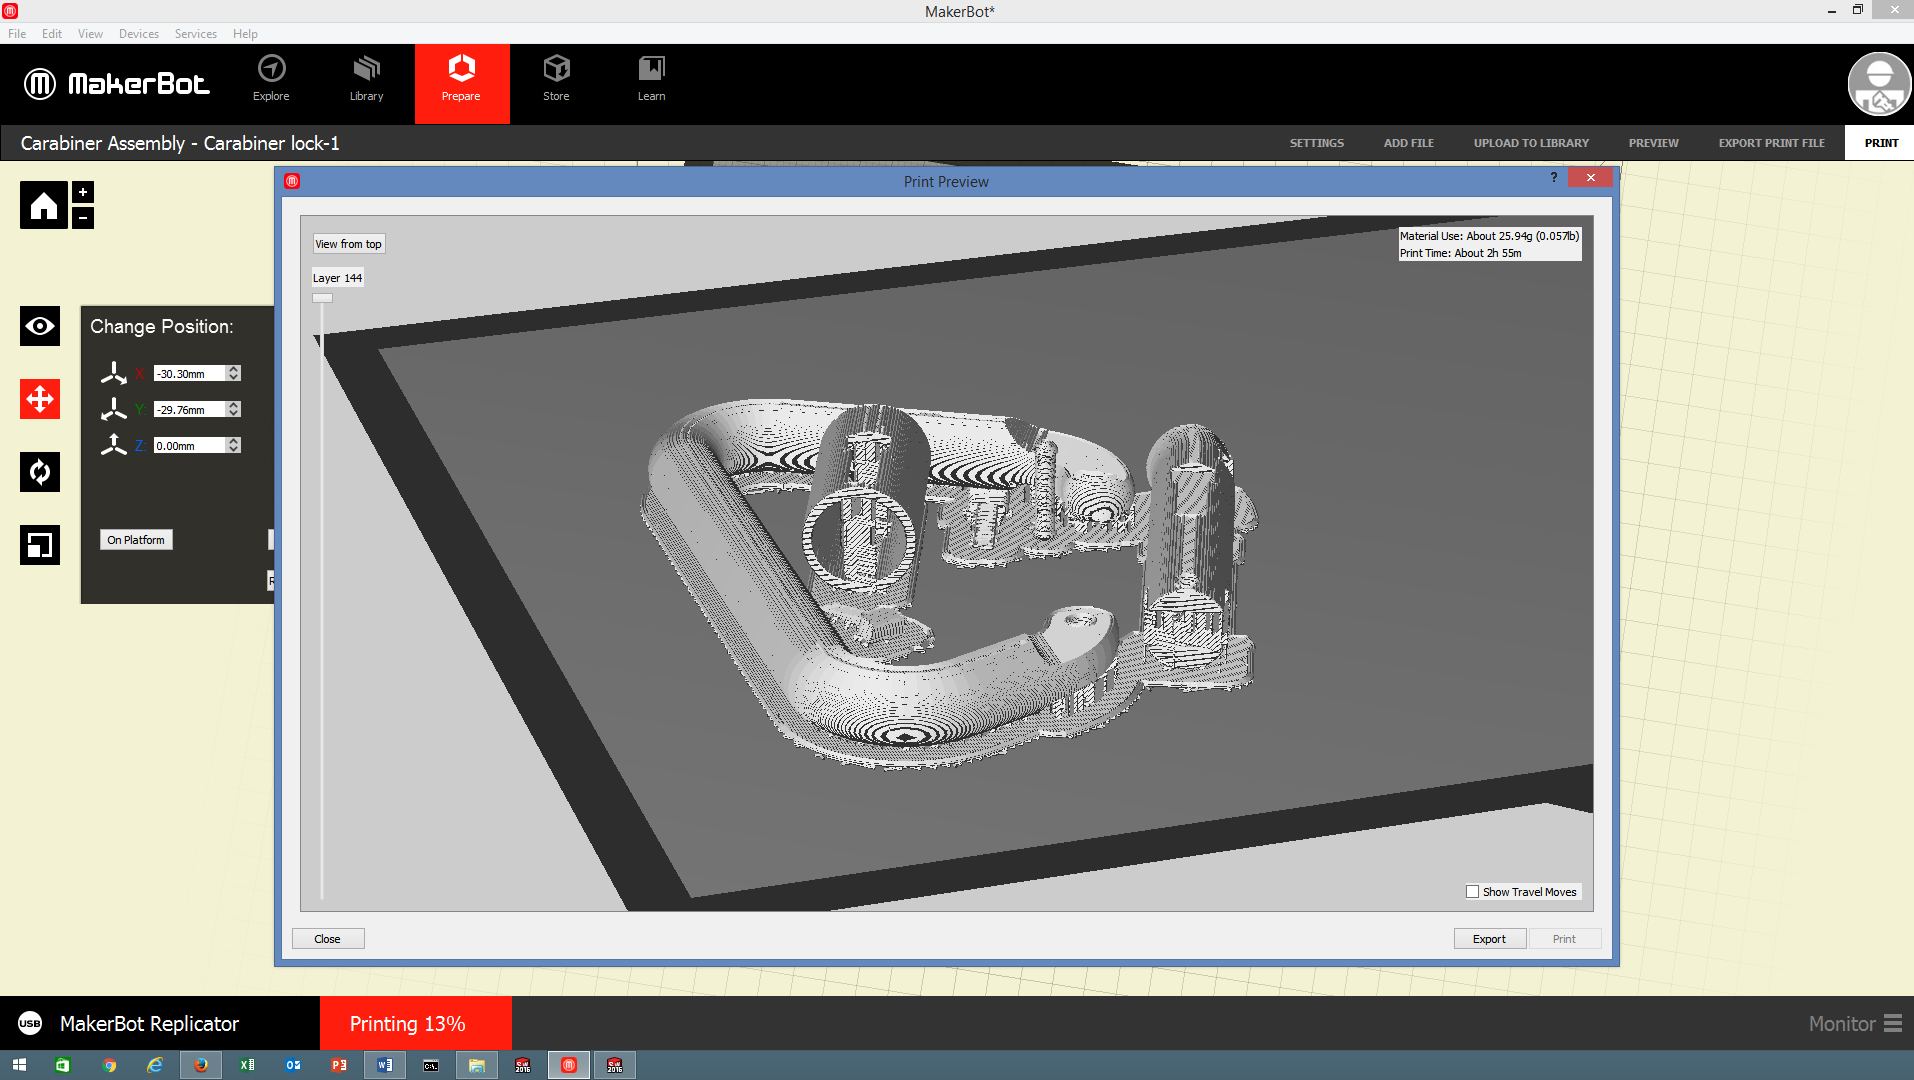
Task: Click UPLOAD TO LIBRARY
Action: 1531,143
